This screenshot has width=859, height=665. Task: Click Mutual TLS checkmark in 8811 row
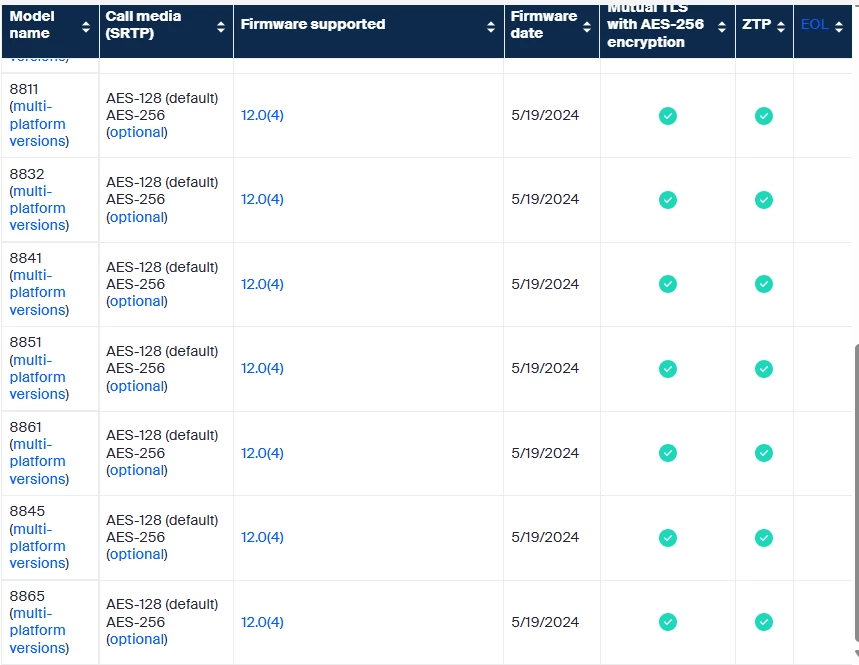pos(668,116)
